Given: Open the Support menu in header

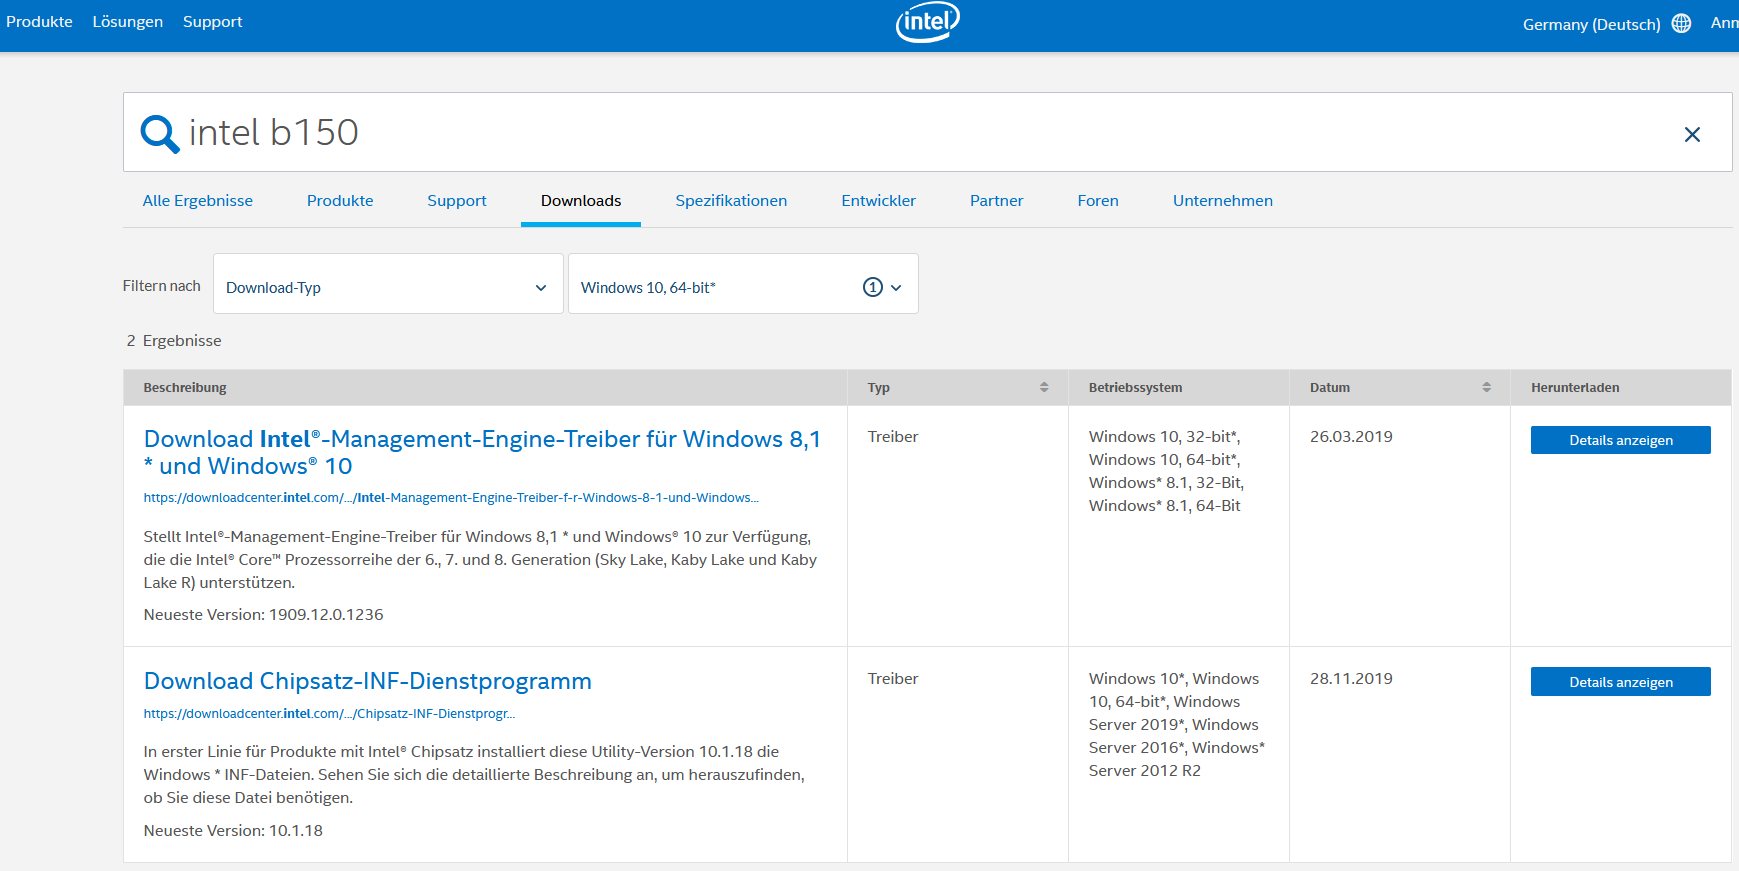Looking at the screenshot, I should [213, 22].
